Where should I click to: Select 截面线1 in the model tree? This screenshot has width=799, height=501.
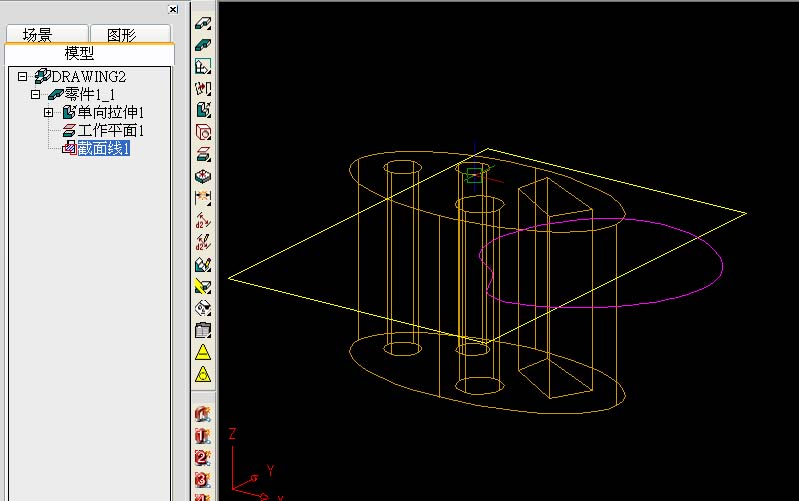click(x=103, y=148)
